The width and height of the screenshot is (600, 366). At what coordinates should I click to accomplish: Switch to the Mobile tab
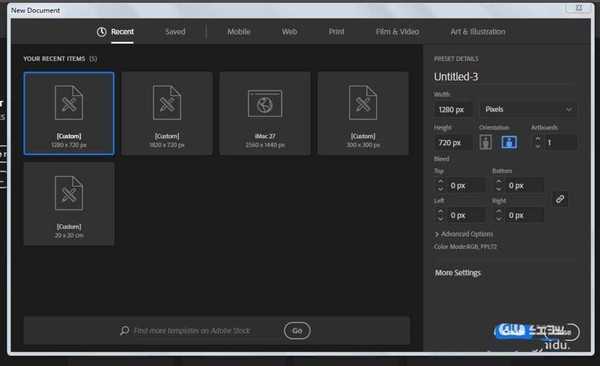(239, 32)
